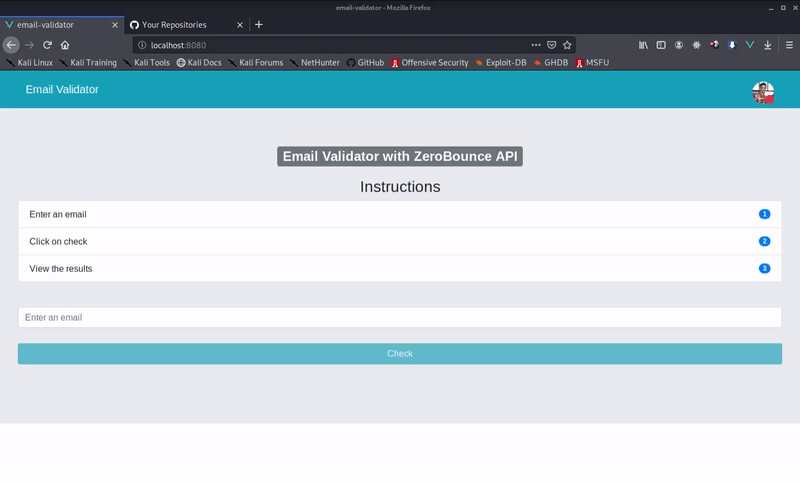Open Kali Training bookmark
Image resolution: width=800 pixels, height=482 pixels.
point(88,63)
